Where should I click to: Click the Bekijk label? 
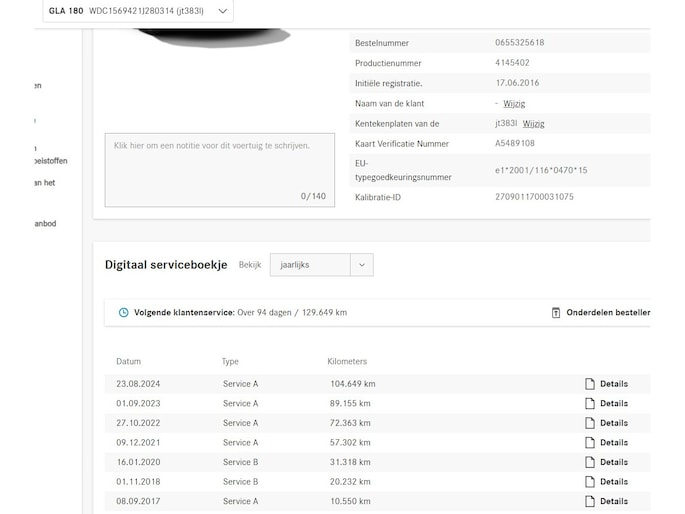[250, 265]
